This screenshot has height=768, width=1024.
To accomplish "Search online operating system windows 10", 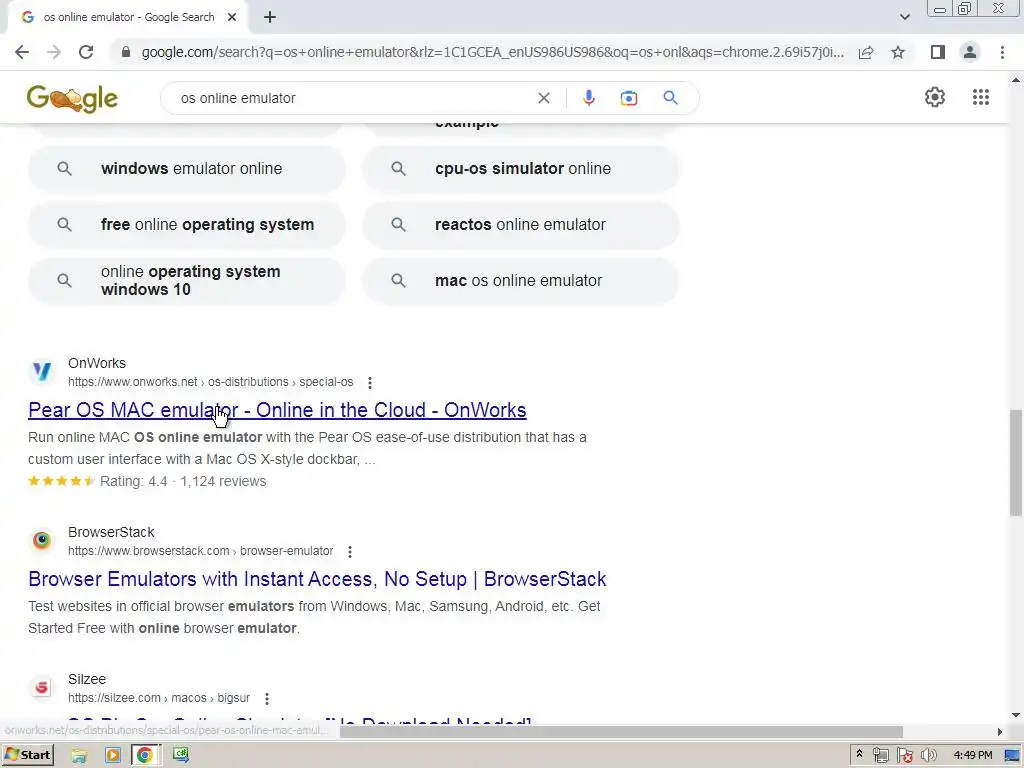I will (187, 281).
